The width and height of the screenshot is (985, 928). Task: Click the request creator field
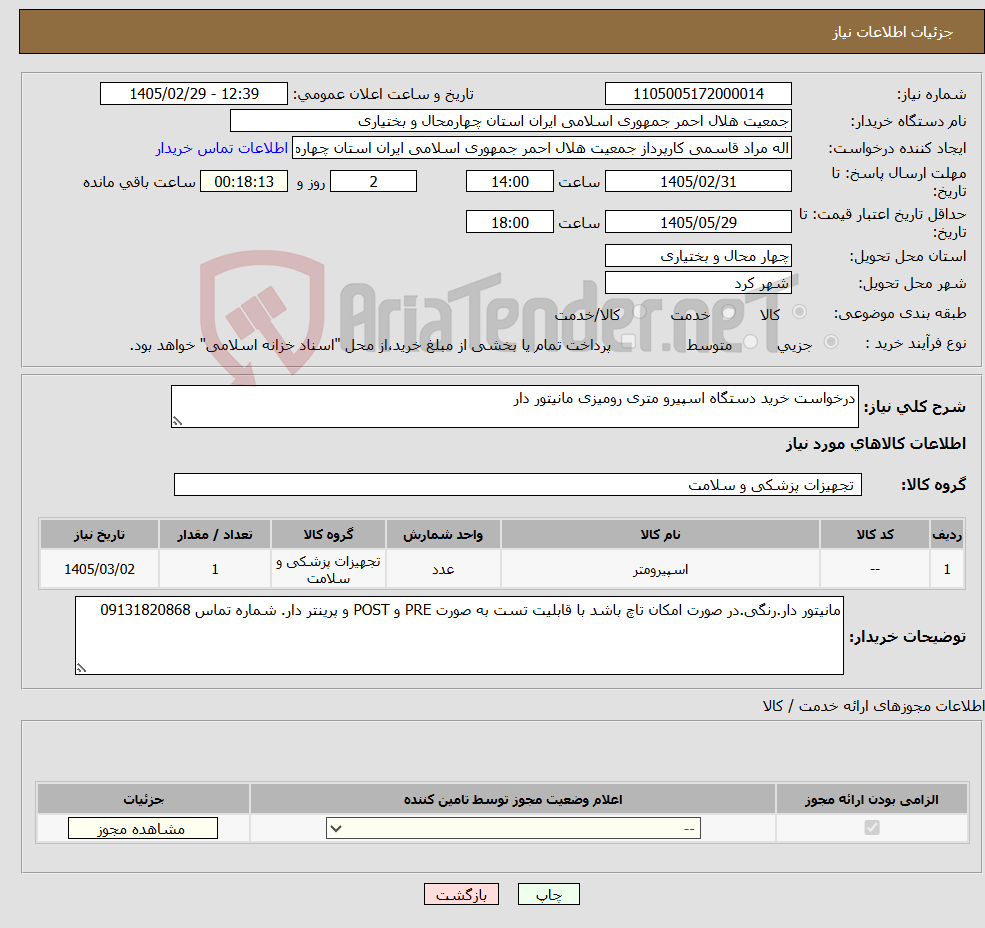pos(541,148)
